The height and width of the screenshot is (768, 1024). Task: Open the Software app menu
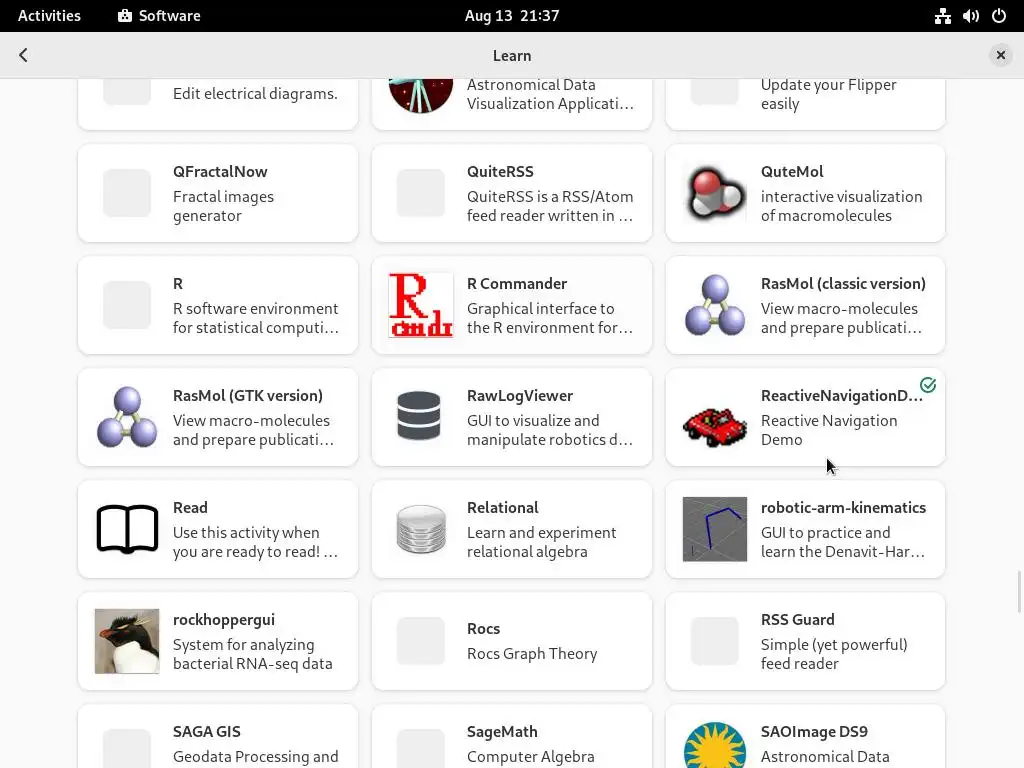[159, 16]
